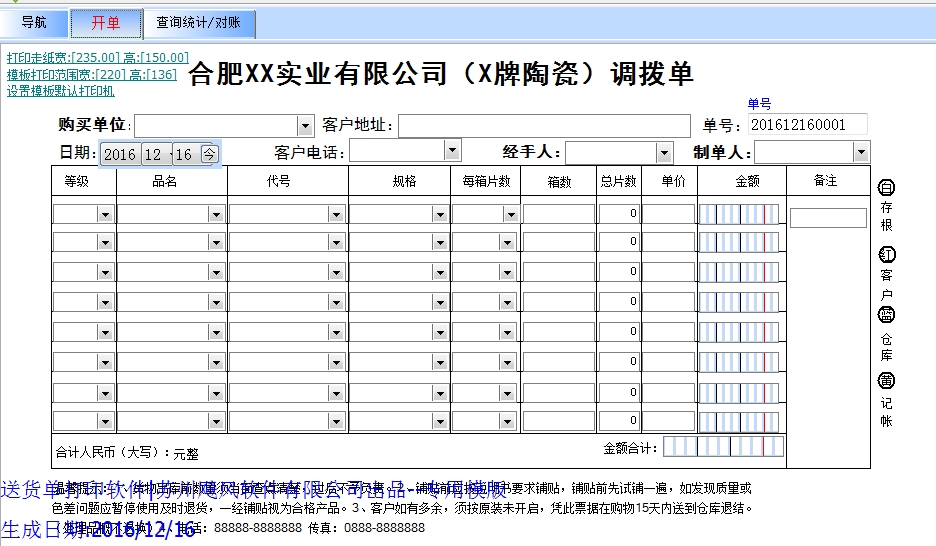936x546 pixels.
Task: Open the 规格 dropdown in the fourth table row
Action: 440,303
